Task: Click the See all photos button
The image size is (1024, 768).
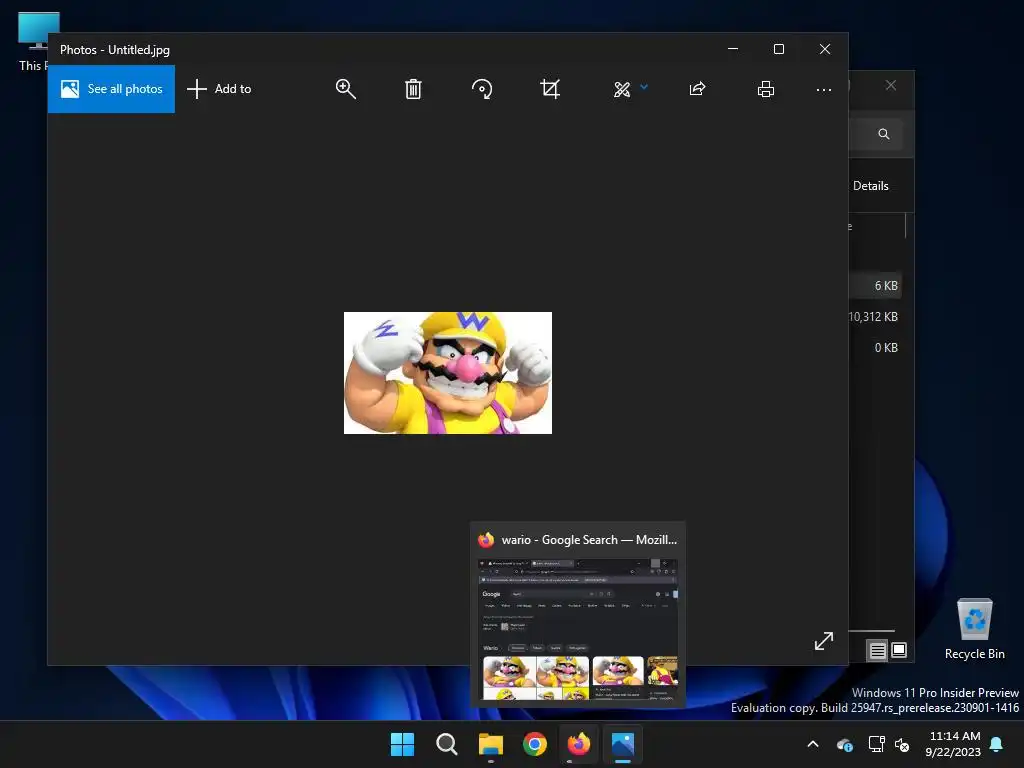Action: click(111, 89)
